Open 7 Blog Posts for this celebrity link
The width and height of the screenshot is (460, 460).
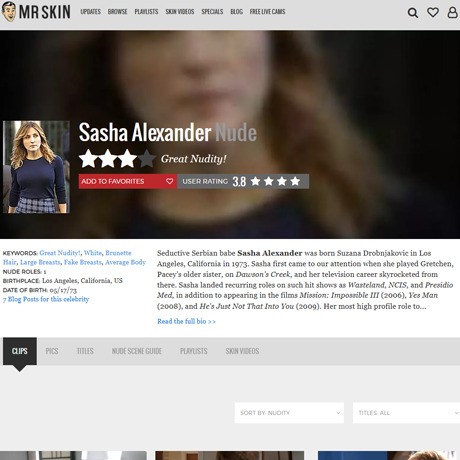(x=46, y=299)
